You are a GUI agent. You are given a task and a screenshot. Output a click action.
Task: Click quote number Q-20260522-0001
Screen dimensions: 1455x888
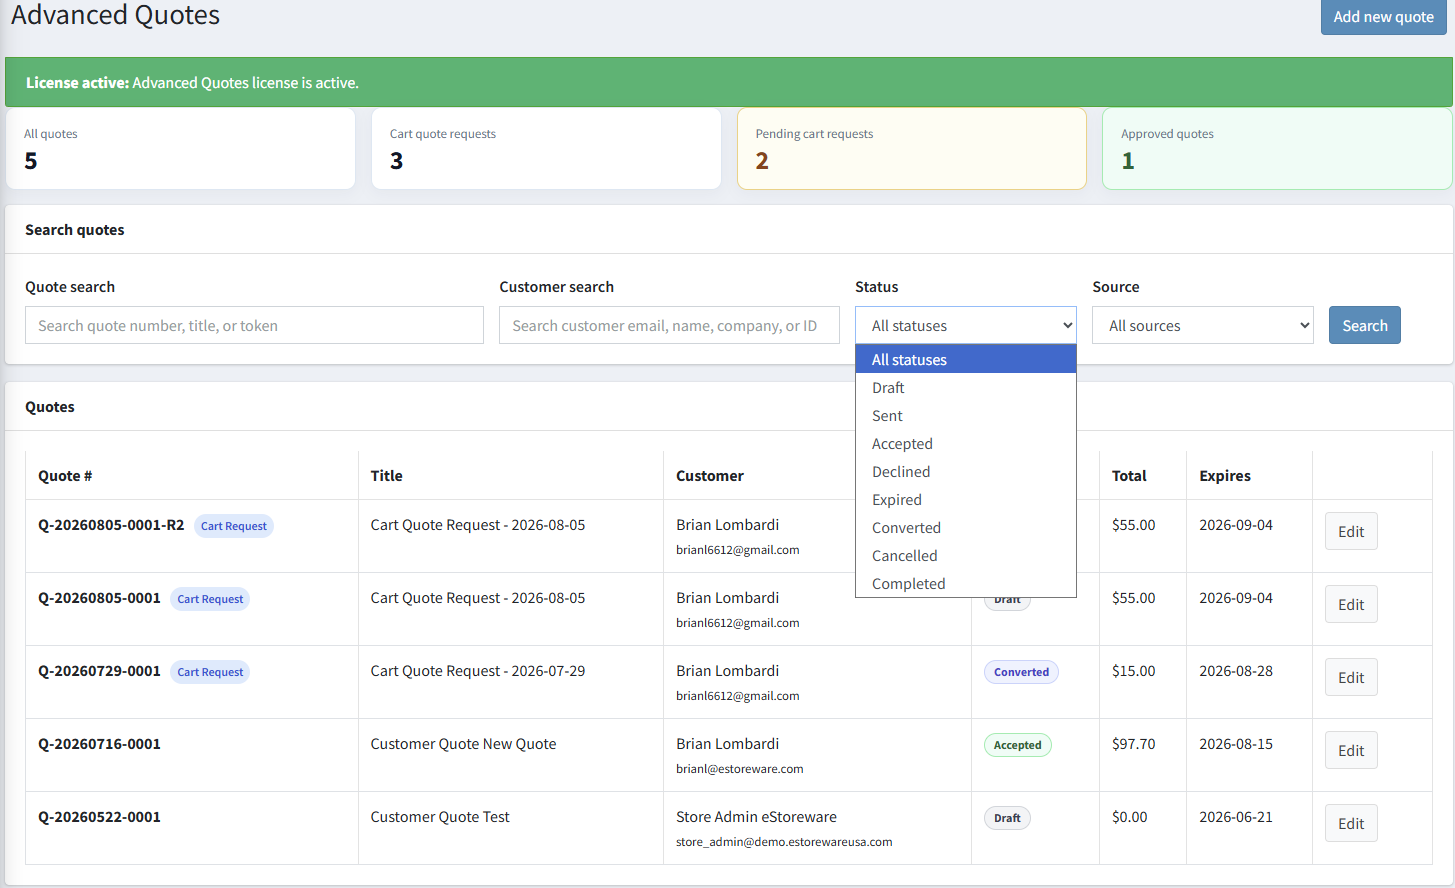pyautogui.click(x=99, y=817)
